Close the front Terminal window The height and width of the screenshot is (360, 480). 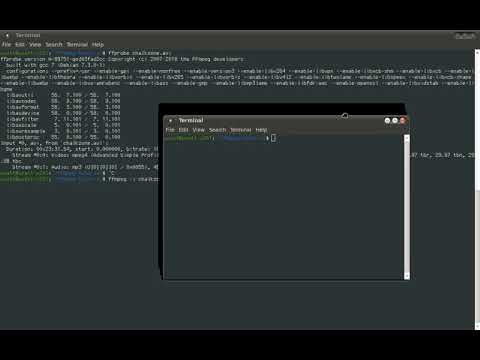403,120
